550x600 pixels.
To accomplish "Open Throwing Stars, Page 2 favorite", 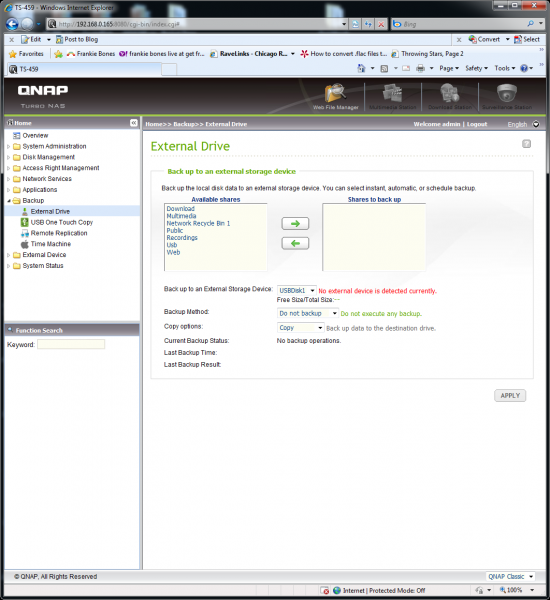I will pos(428,54).
